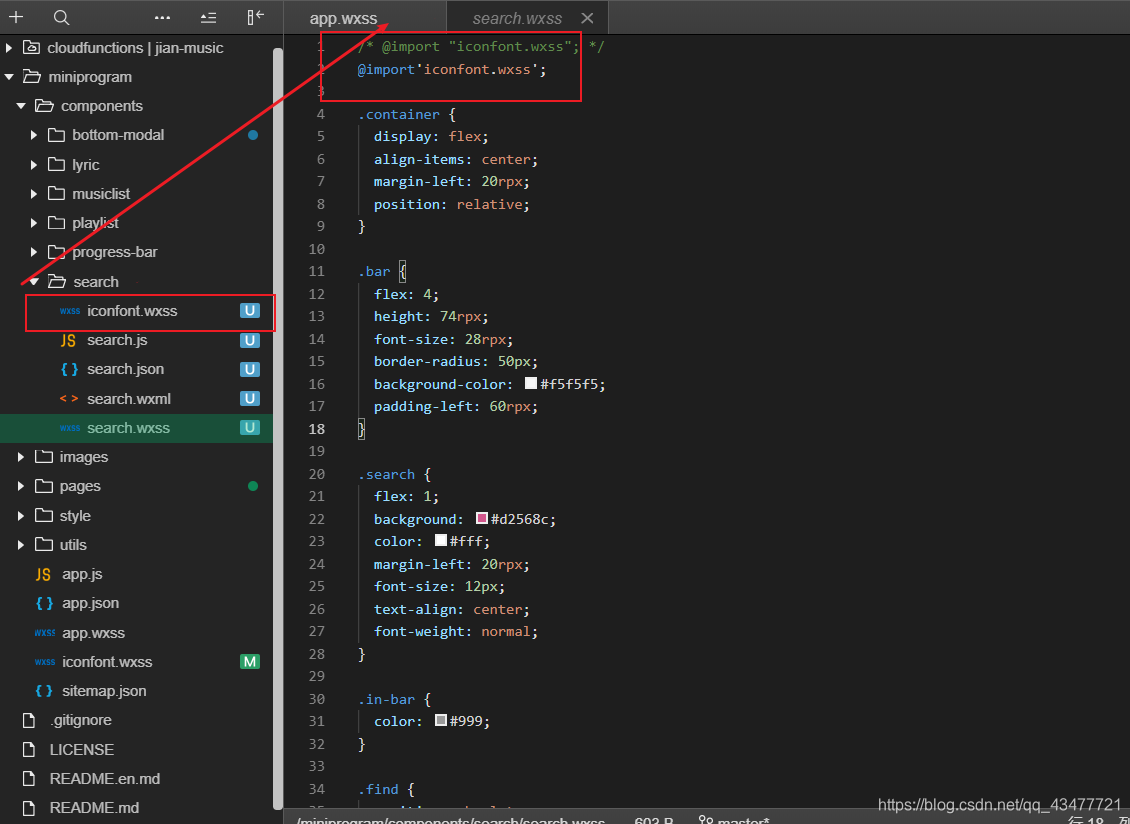This screenshot has height=824, width=1130.
Task: Click the green dot on pages folder
Action: tap(253, 486)
